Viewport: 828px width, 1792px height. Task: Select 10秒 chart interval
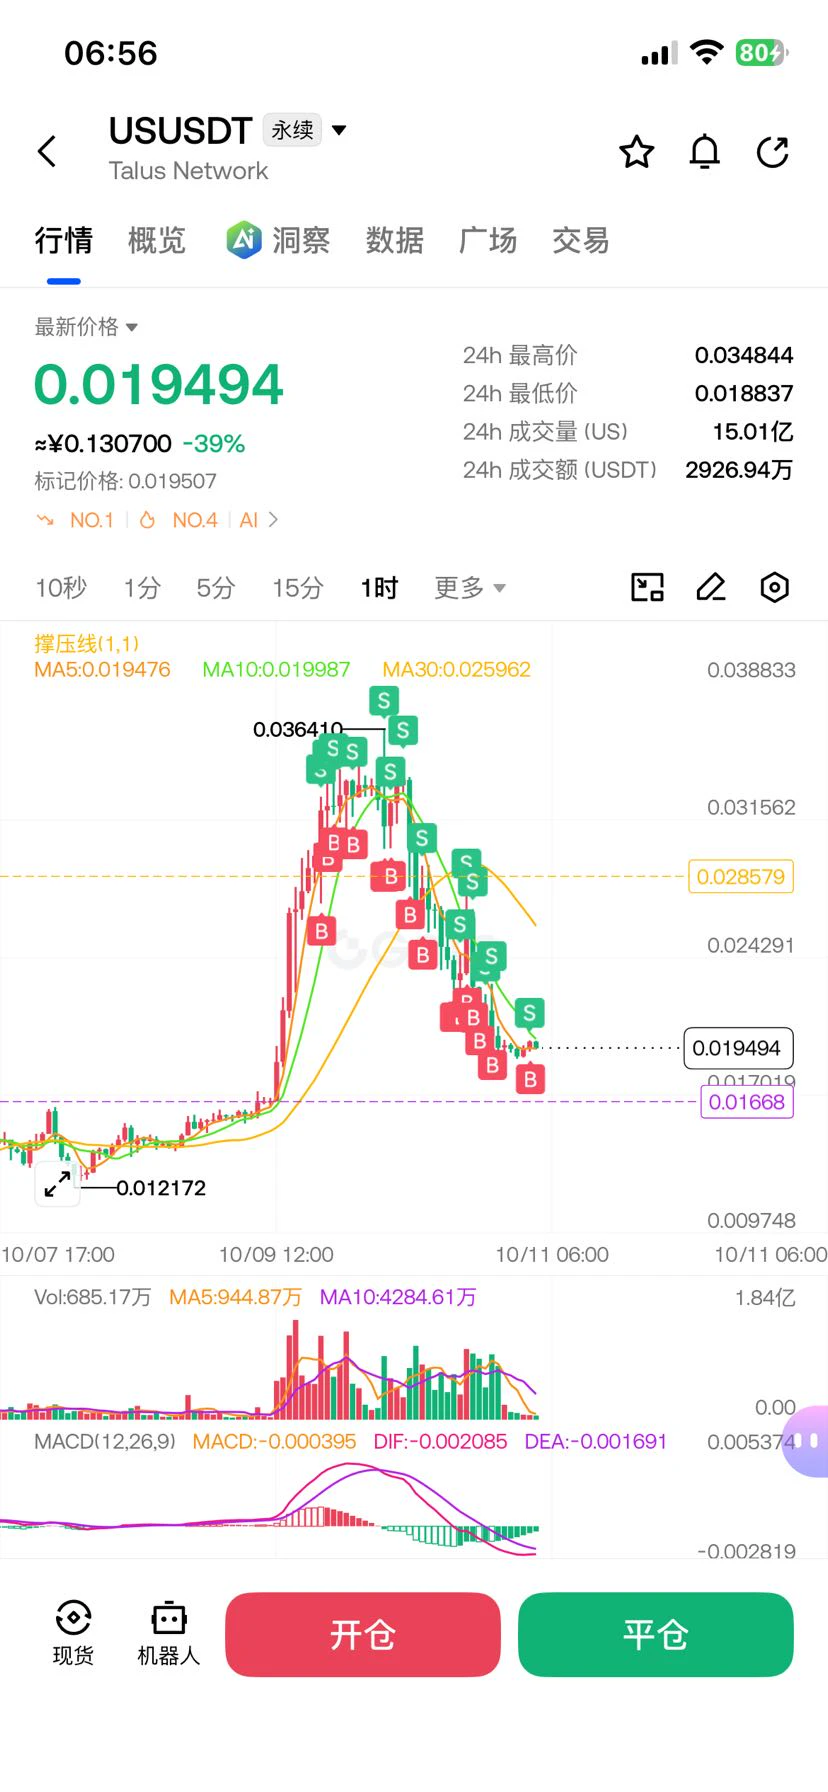tap(61, 588)
